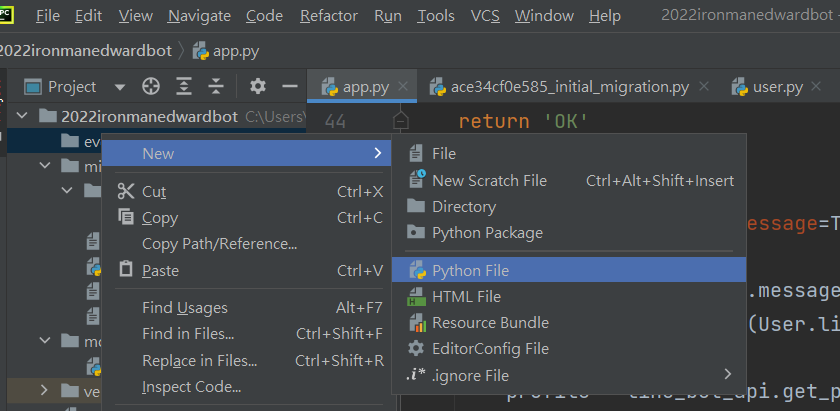Click Expand All icon in Project toolbar
This screenshot has width=840, height=411.
click(x=184, y=86)
